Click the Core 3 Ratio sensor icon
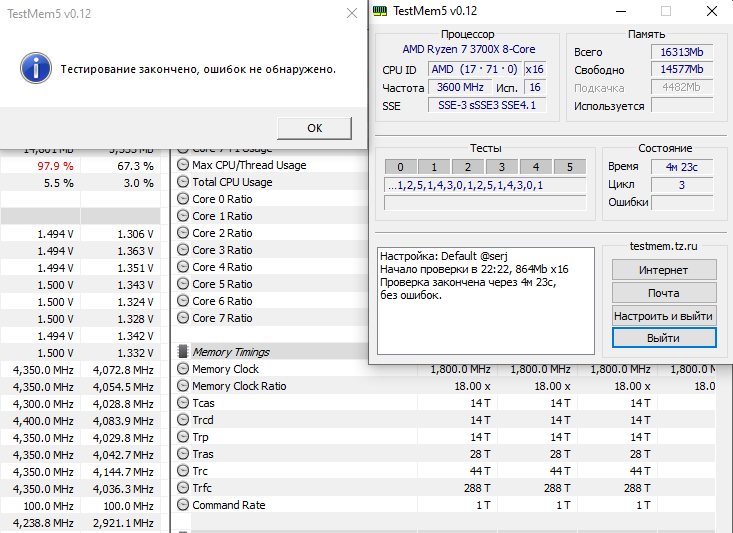733x533 pixels. pyautogui.click(x=183, y=250)
